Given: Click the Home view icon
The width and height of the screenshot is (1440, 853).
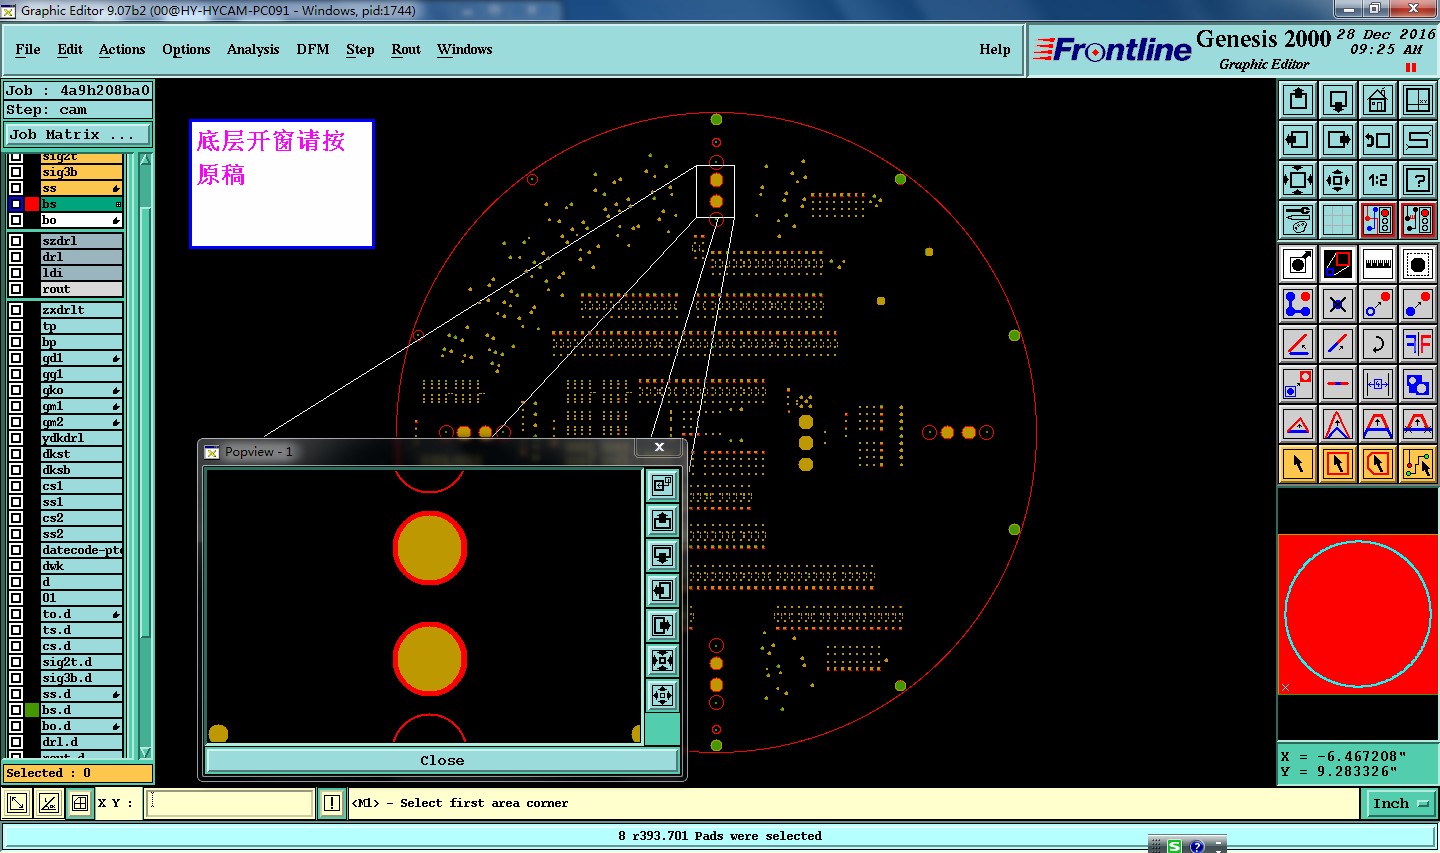Looking at the screenshot, I should pyautogui.click(x=1378, y=100).
